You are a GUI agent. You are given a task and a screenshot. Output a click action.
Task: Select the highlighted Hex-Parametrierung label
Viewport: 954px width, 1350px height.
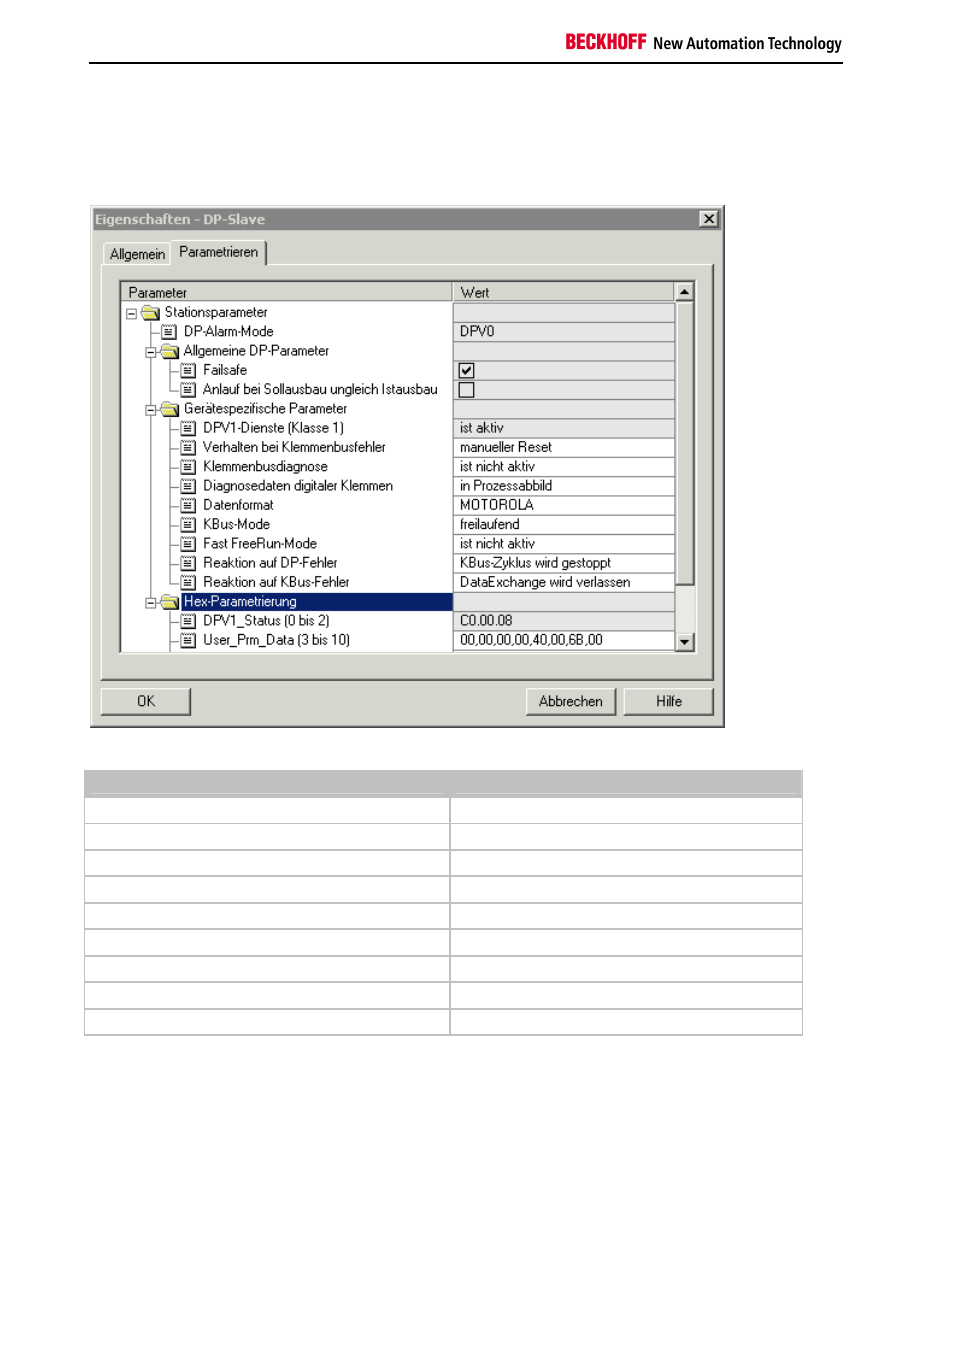tap(240, 602)
